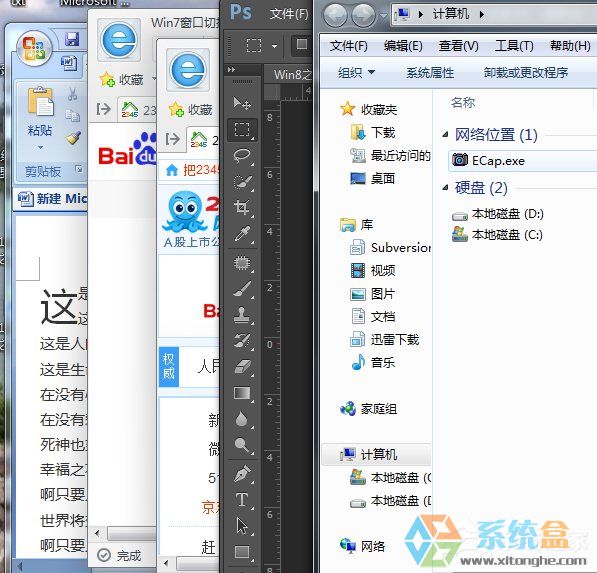
Task: Open 本地磁盘 (C:) in the file list
Action: coord(497,235)
